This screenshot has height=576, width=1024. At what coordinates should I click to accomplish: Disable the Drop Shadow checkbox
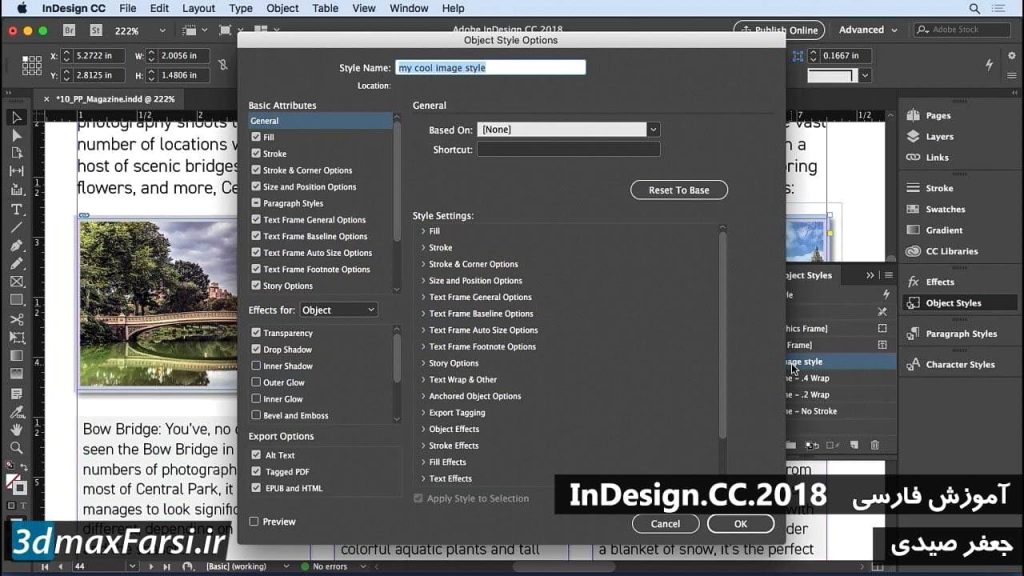pyautogui.click(x=255, y=349)
